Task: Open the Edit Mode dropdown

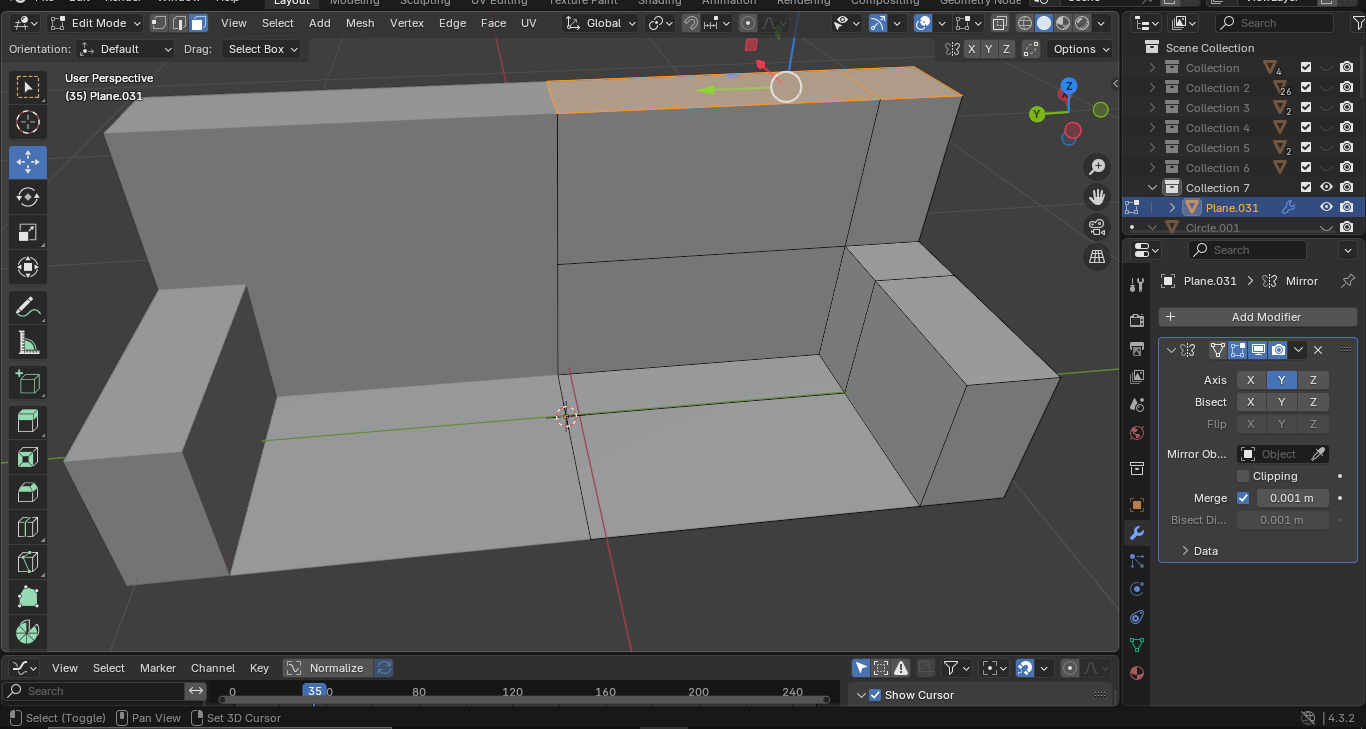Action: click(97, 23)
